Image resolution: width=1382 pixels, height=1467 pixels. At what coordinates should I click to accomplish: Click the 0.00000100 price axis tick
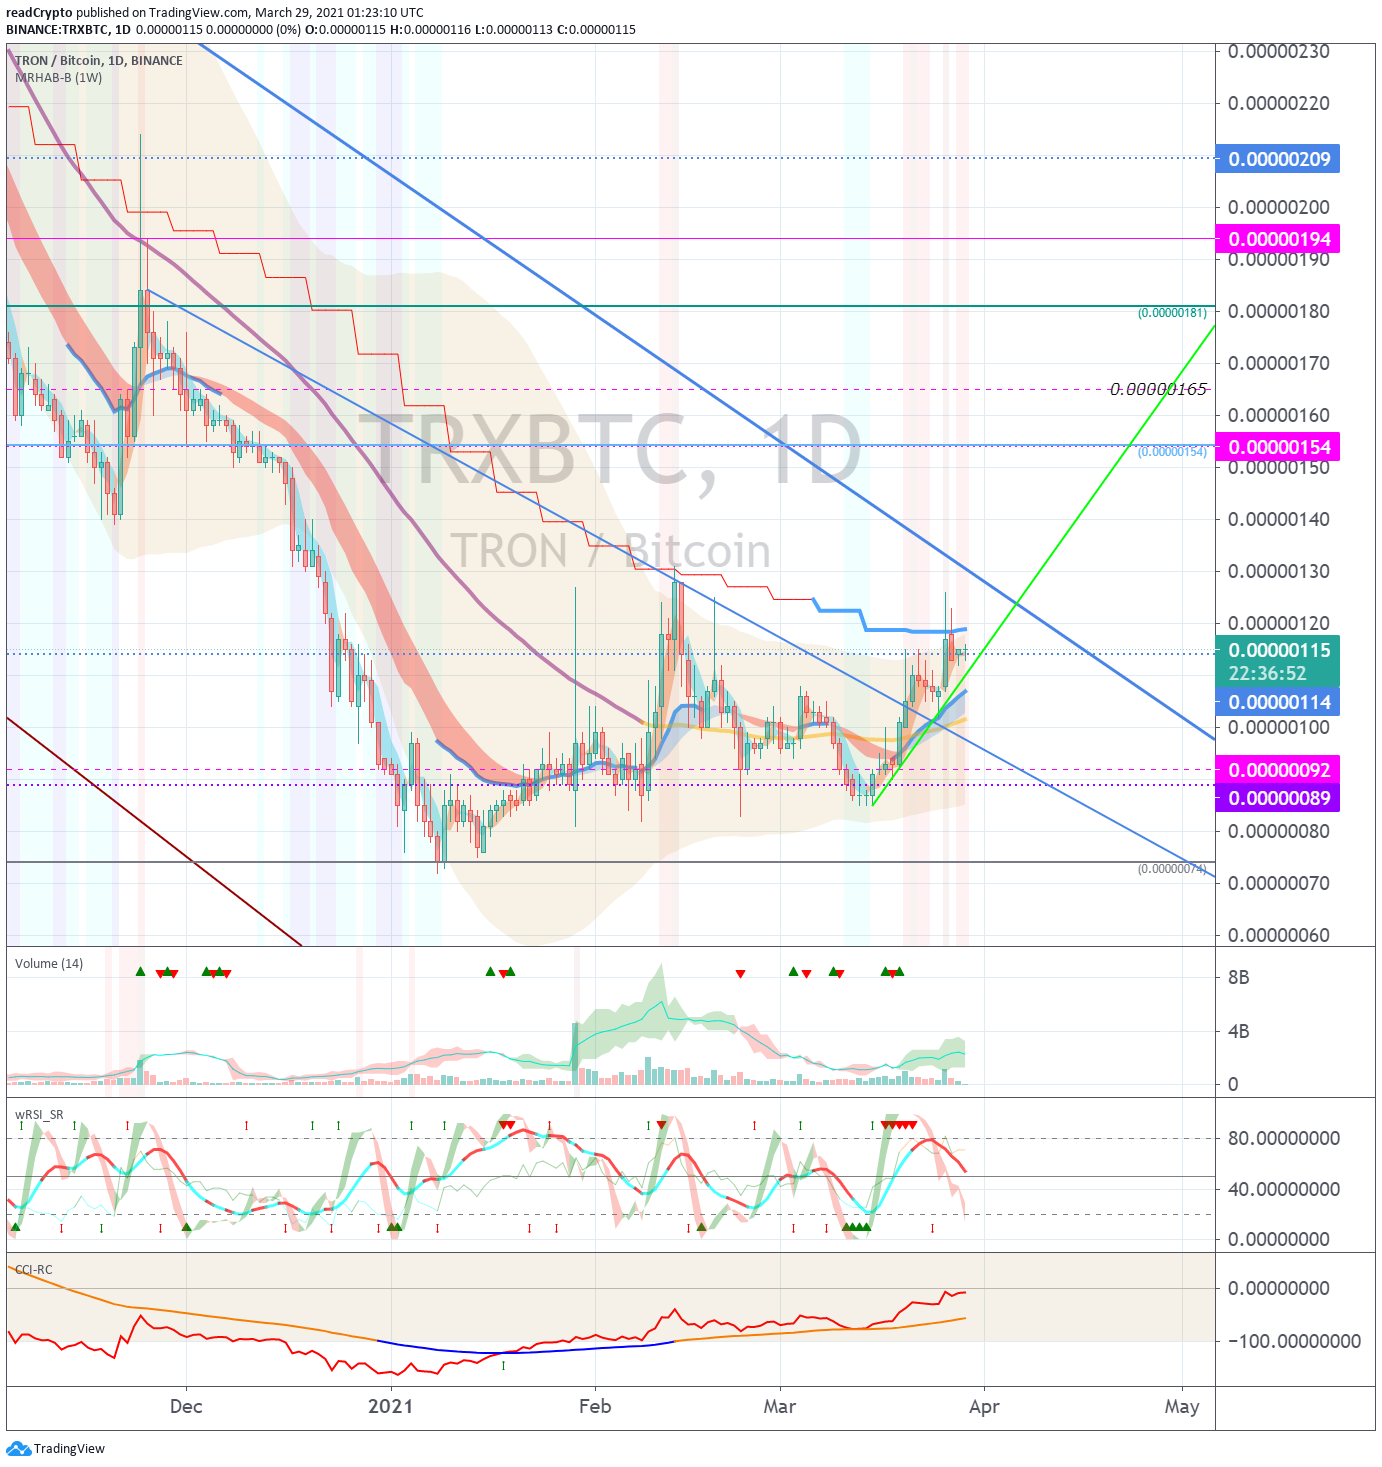pos(1279,727)
